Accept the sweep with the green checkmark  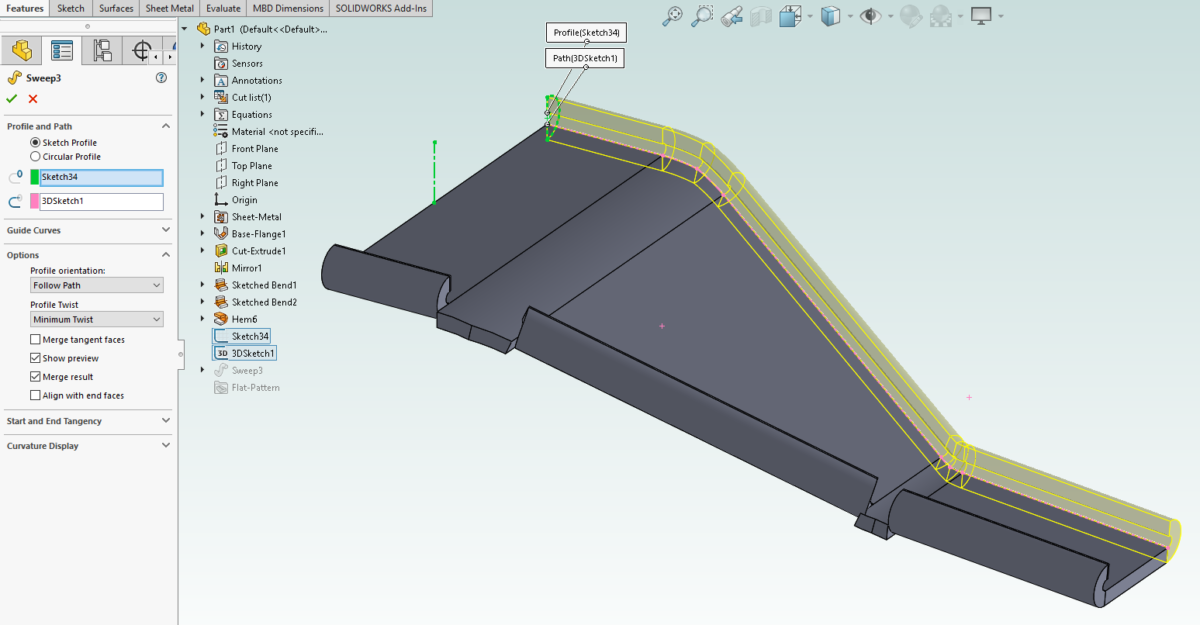click(x=11, y=98)
